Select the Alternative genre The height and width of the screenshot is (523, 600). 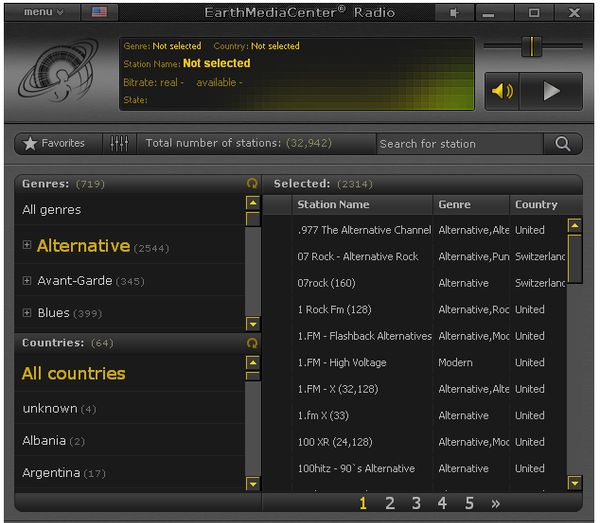pos(83,246)
